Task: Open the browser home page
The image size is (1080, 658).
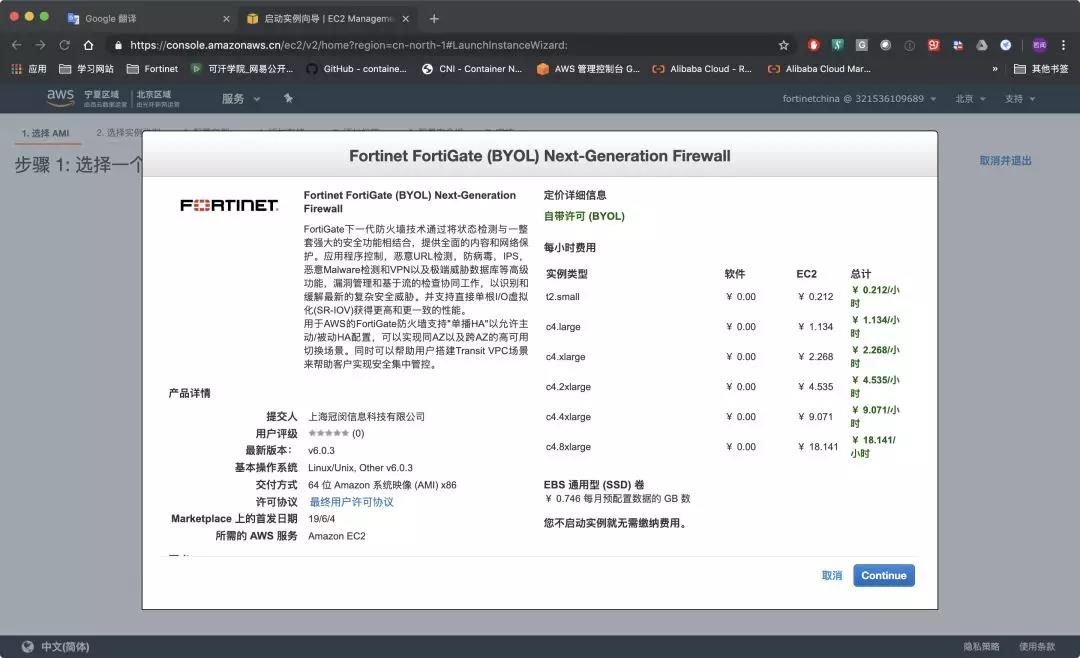Action: tap(88, 45)
